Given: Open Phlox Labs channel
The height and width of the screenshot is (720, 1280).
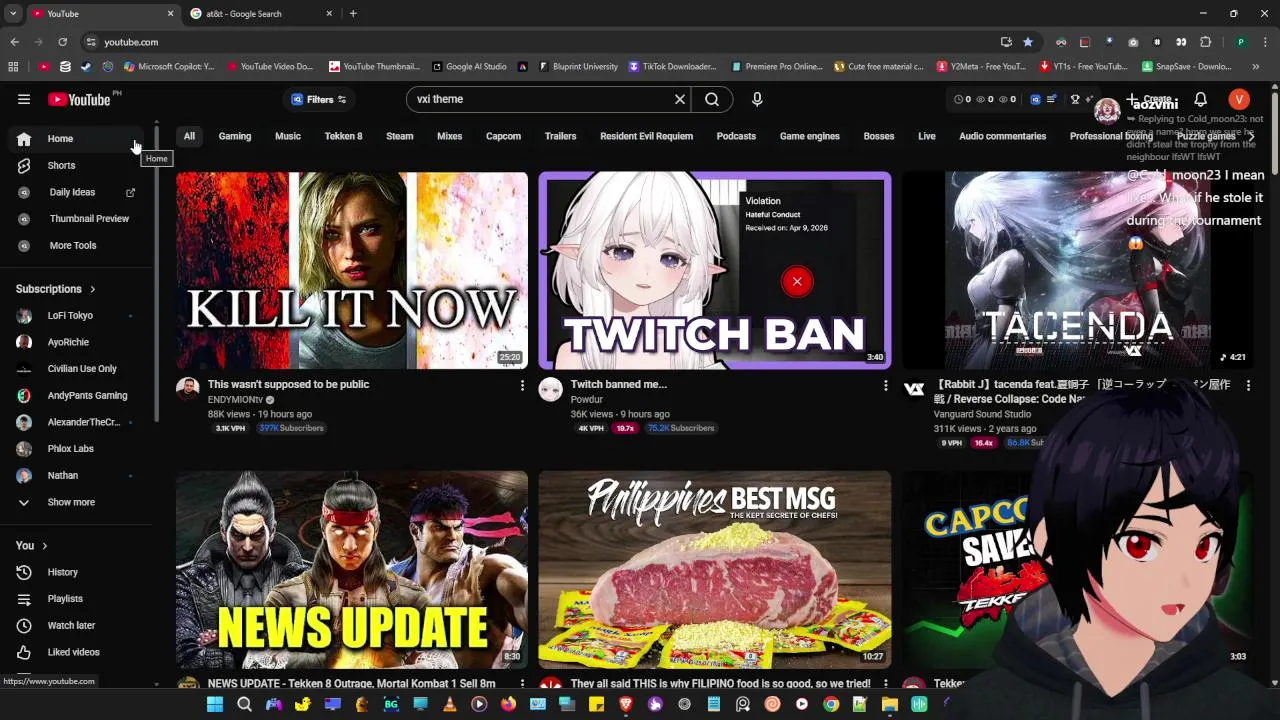Looking at the screenshot, I should 75,448.
